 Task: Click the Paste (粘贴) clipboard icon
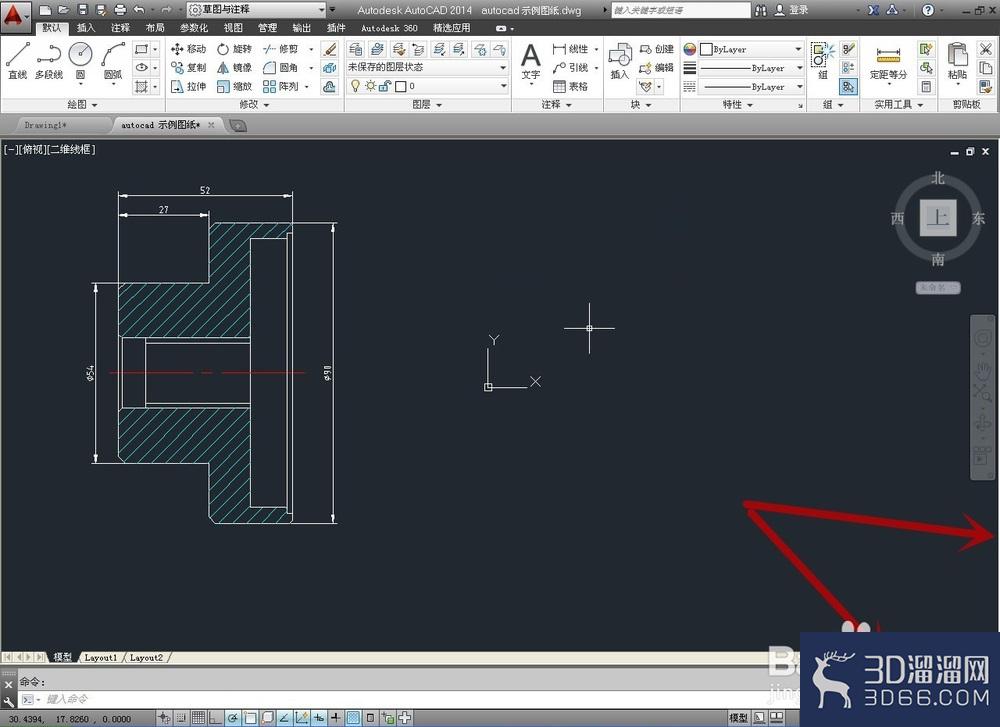tap(957, 62)
